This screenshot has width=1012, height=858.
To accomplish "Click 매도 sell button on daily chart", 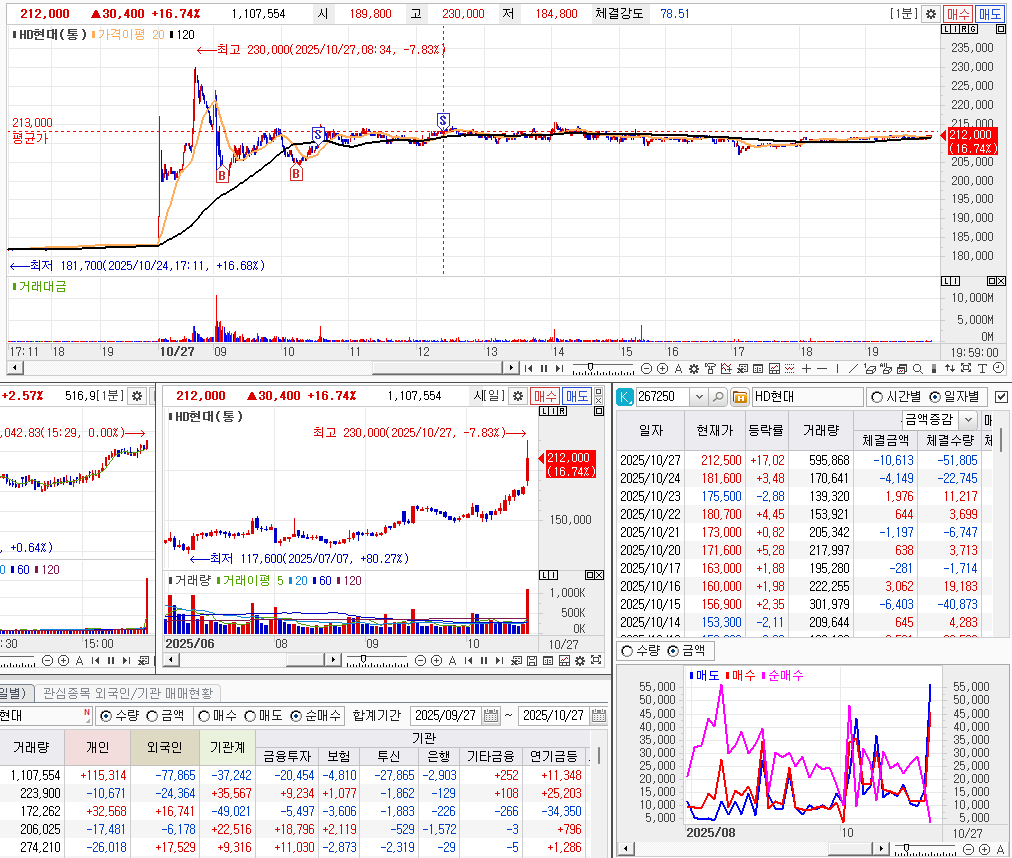I will click(x=577, y=396).
